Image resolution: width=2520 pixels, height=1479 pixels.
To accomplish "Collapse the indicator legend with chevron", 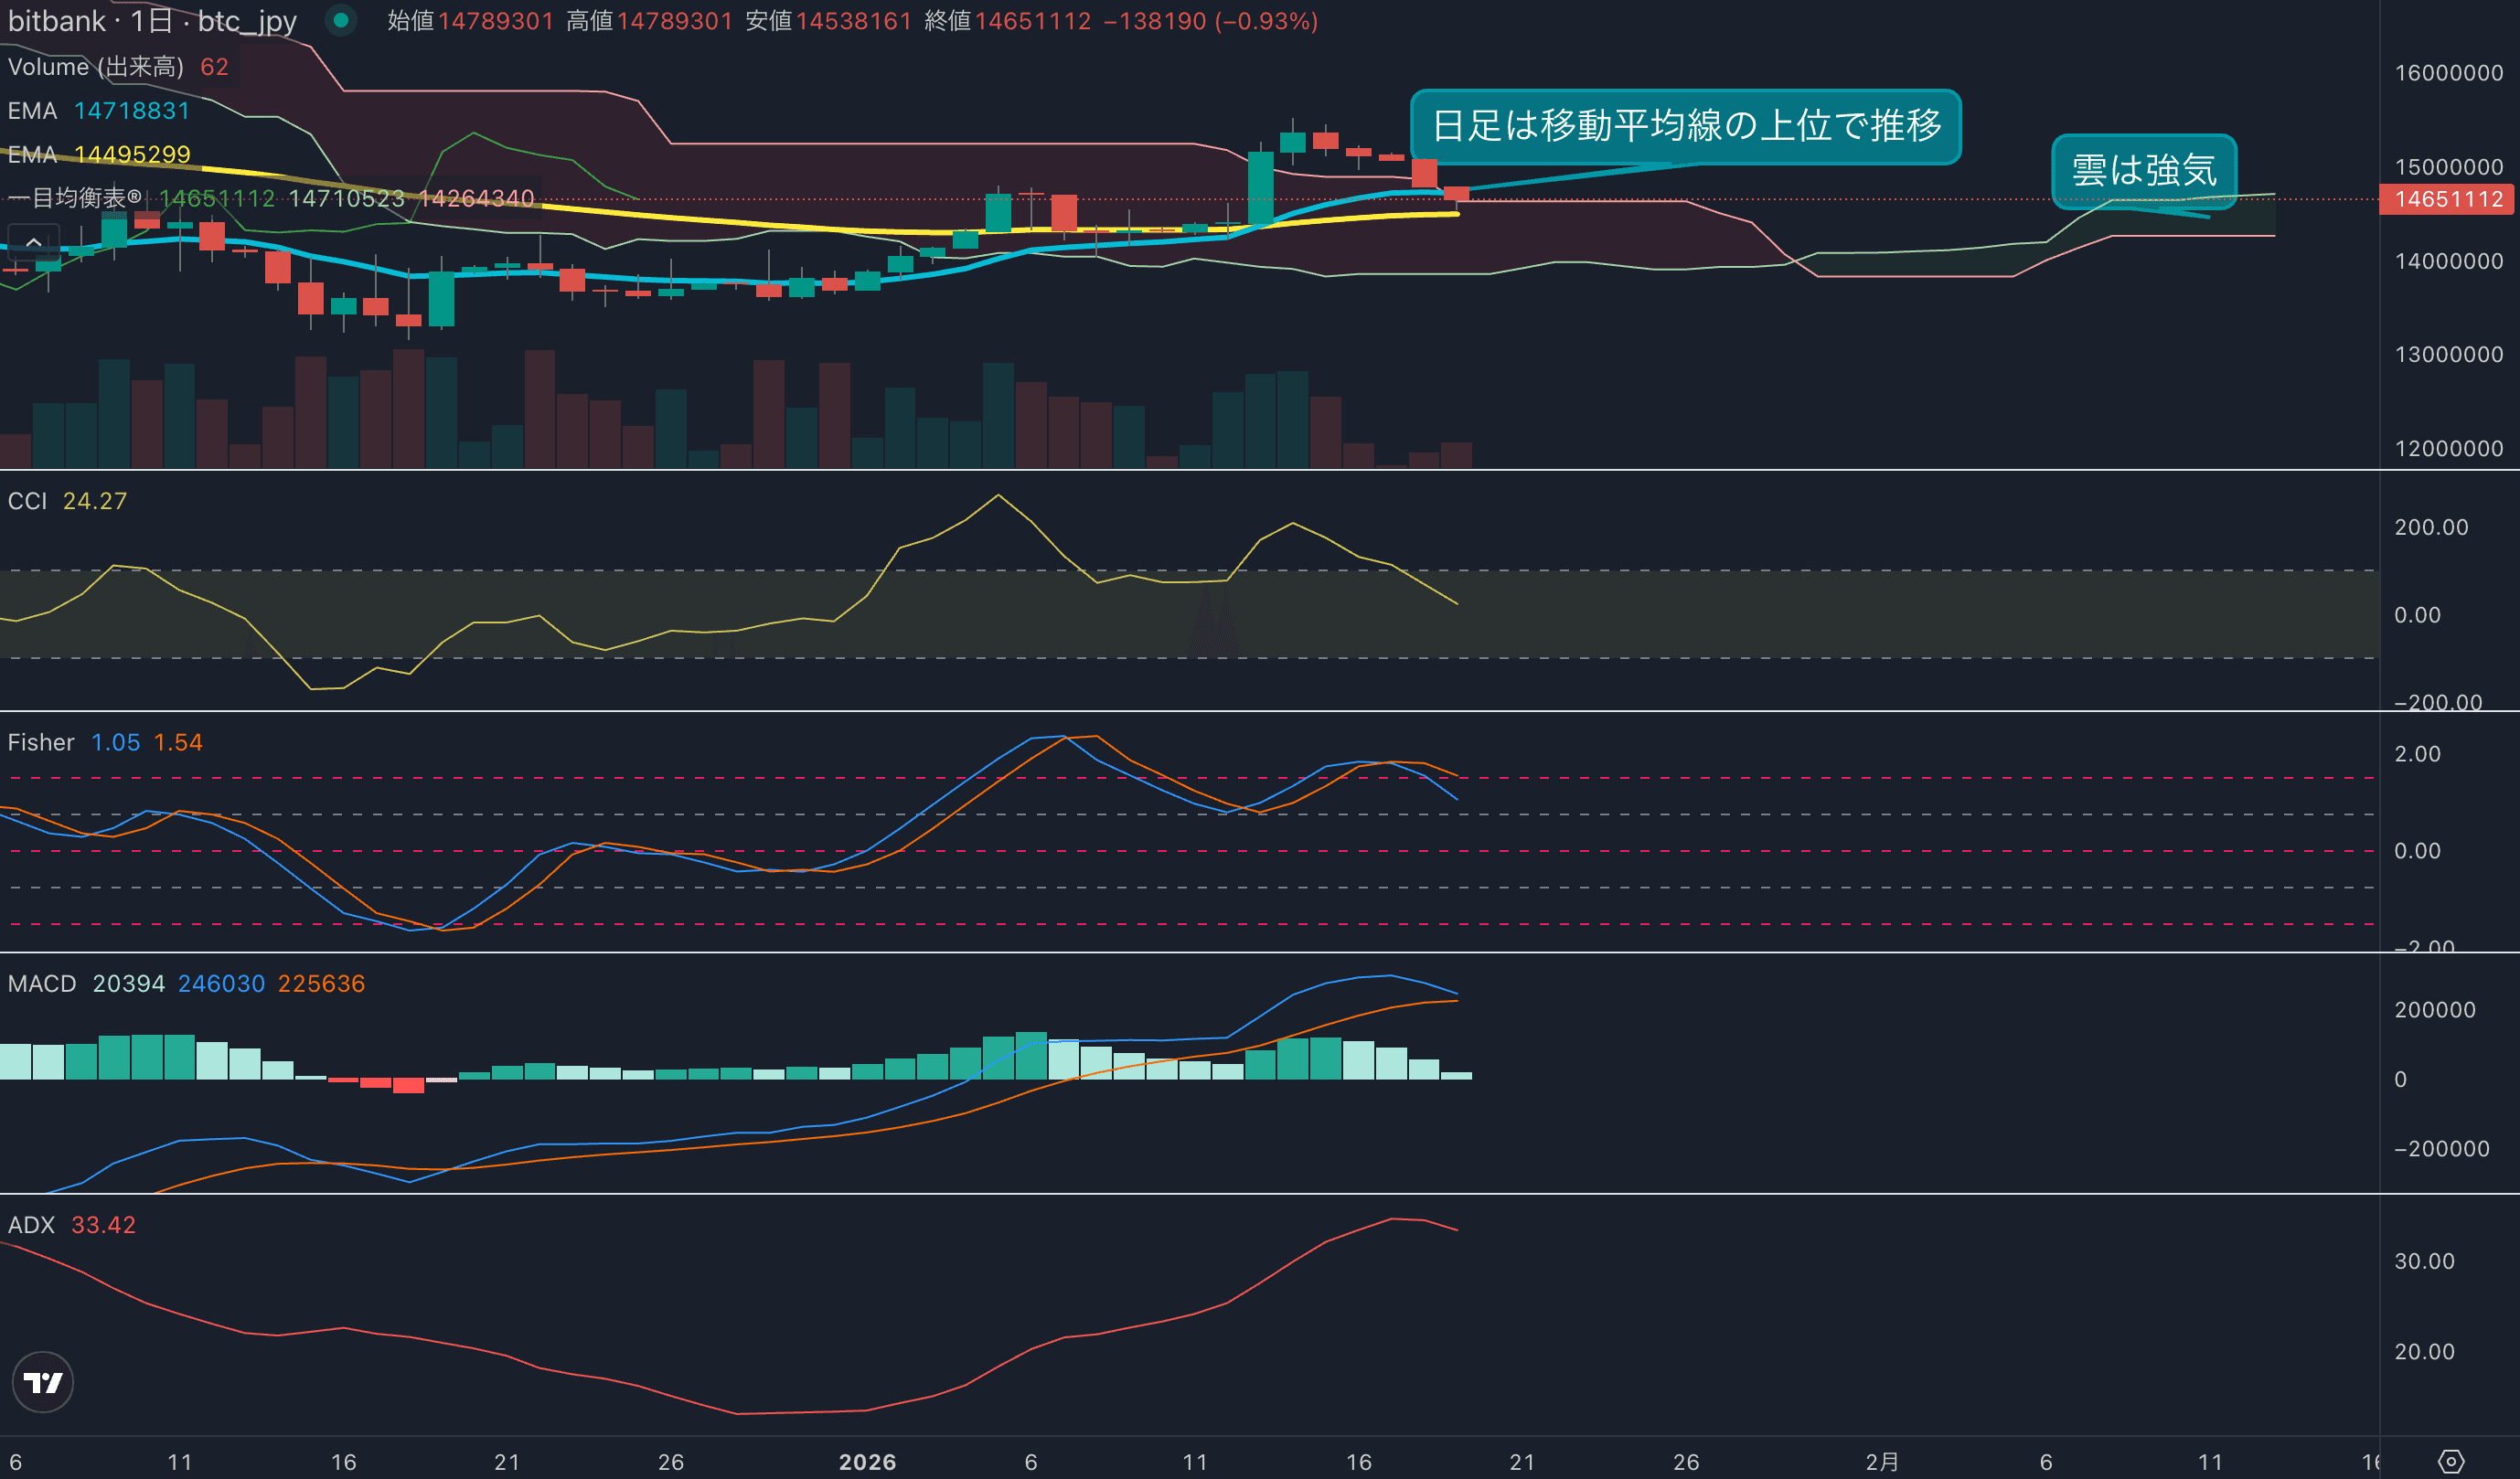I will tap(33, 242).
